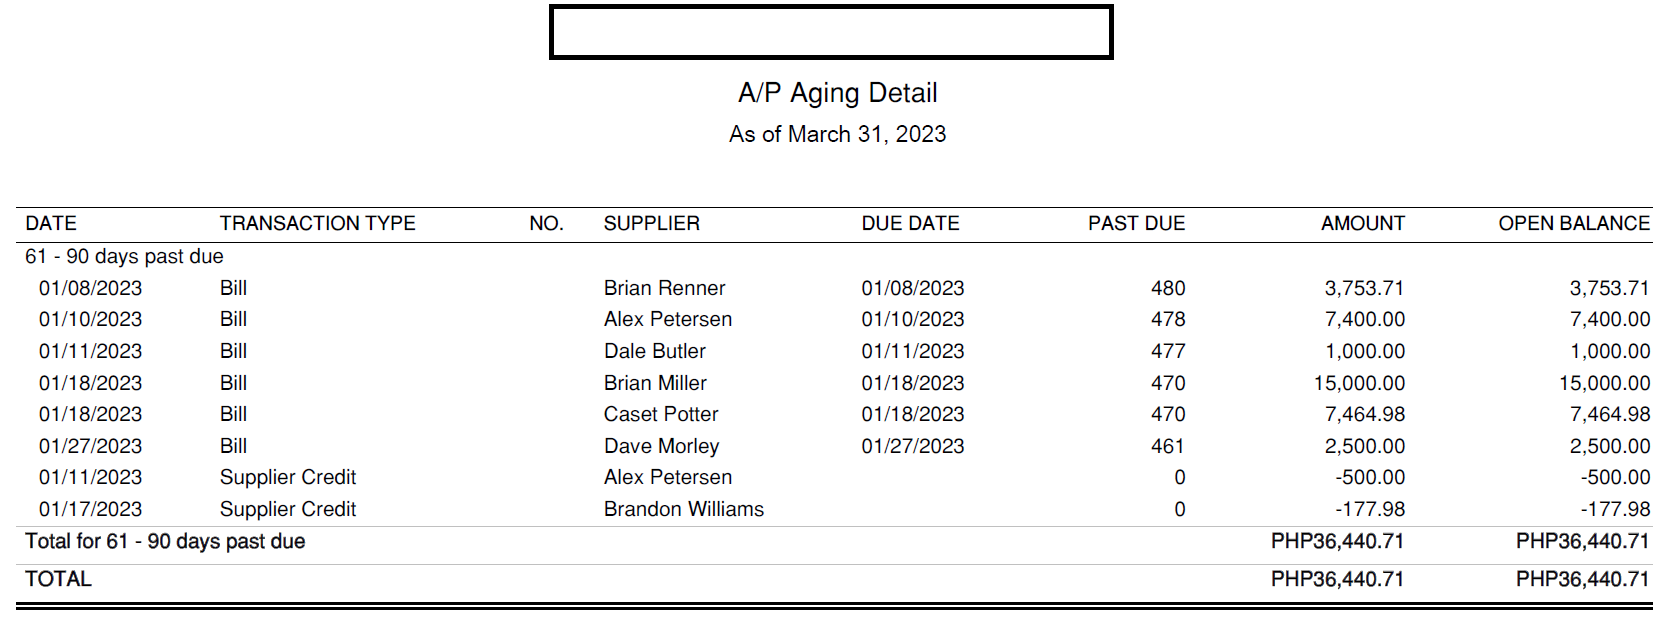The image size is (1653, 623).
Task: Collapse the 61 - 90 days past due group
Action: click(x=124, y=256)
